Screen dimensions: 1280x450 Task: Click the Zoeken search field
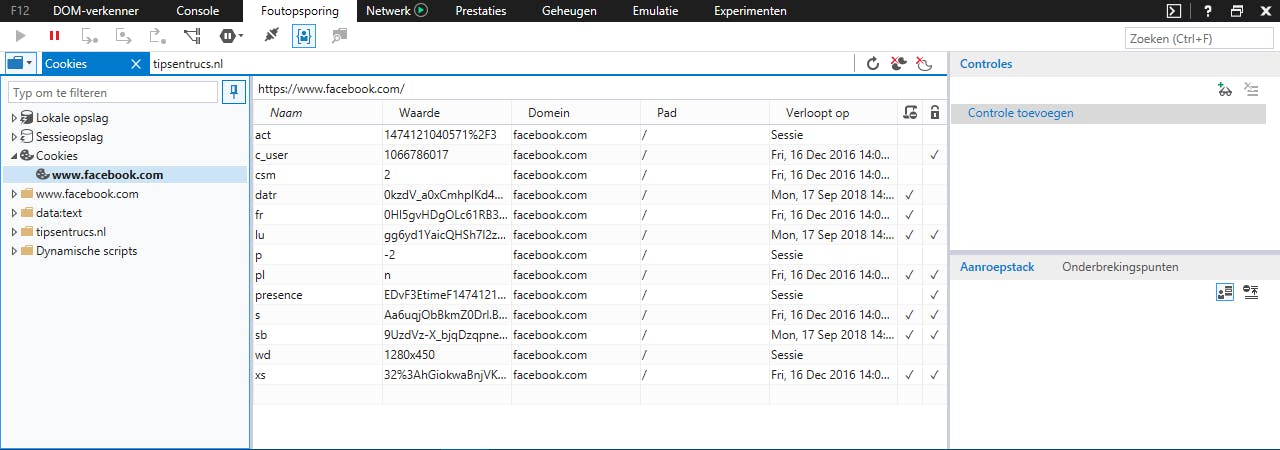coord(1198,38)
